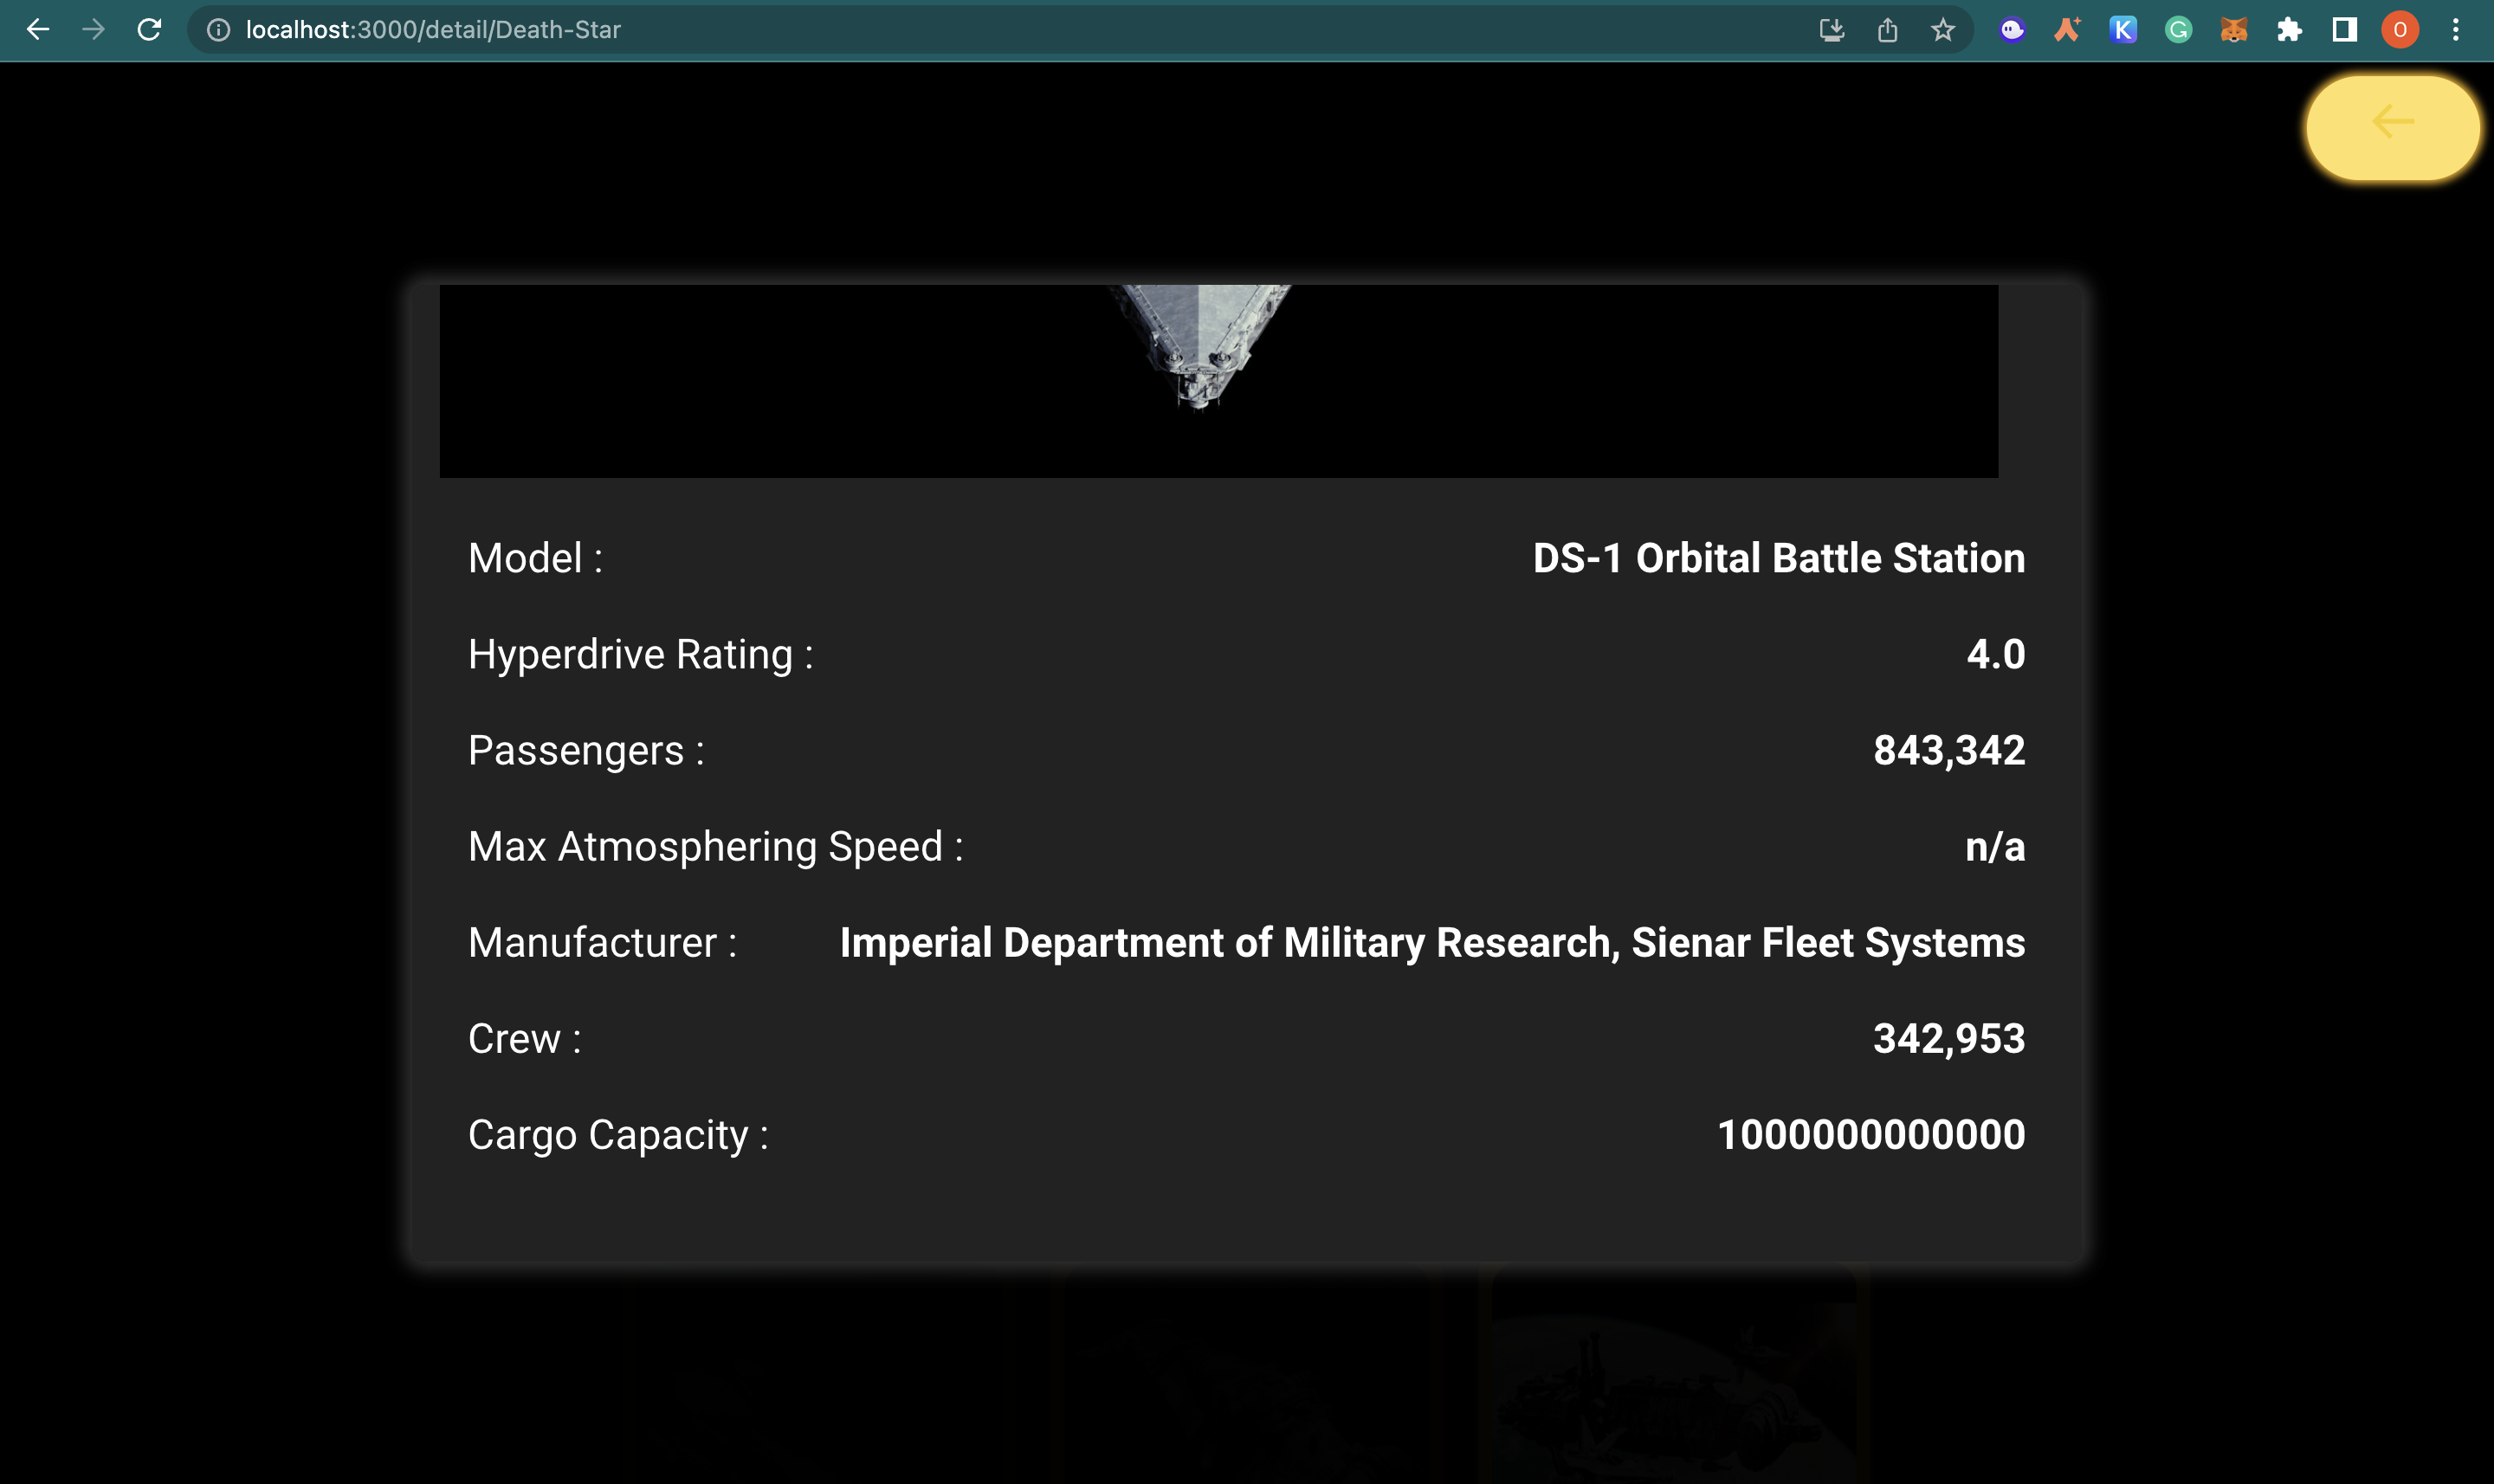This screenshot has height=1484, width=2494.
Task: Bookmark page with the star icon
Action: coord(1942,30)
